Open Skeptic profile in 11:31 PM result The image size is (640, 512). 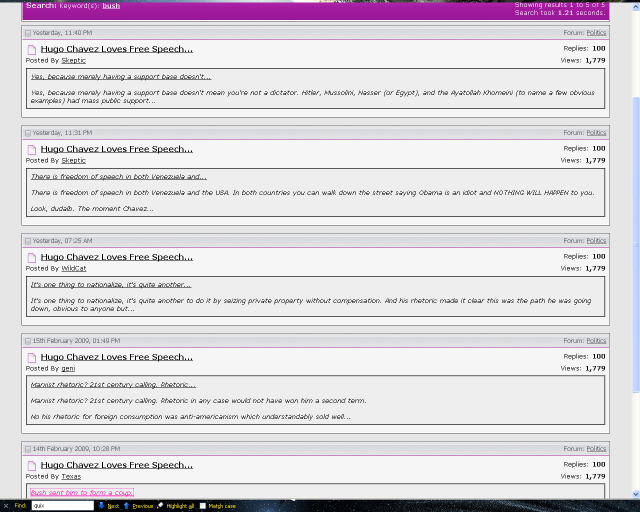pyautogui.click(x=73, y=160)
